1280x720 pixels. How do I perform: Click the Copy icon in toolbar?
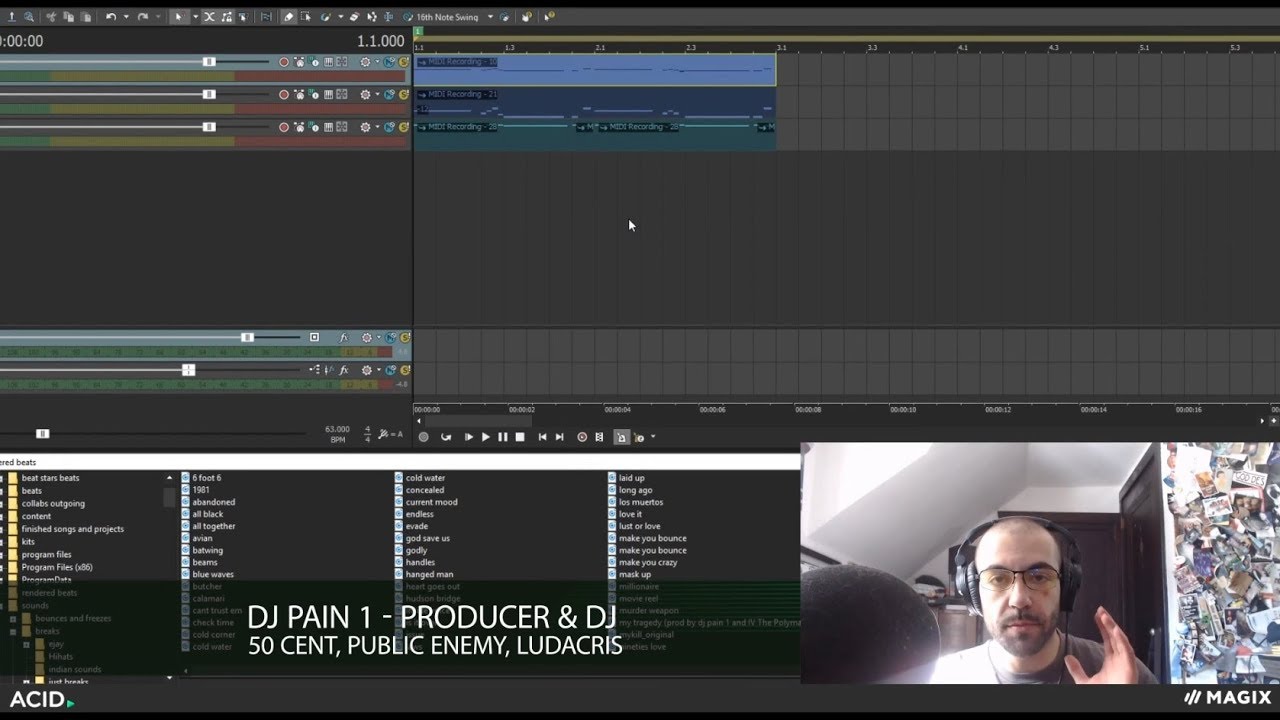(x=68, y=17)
